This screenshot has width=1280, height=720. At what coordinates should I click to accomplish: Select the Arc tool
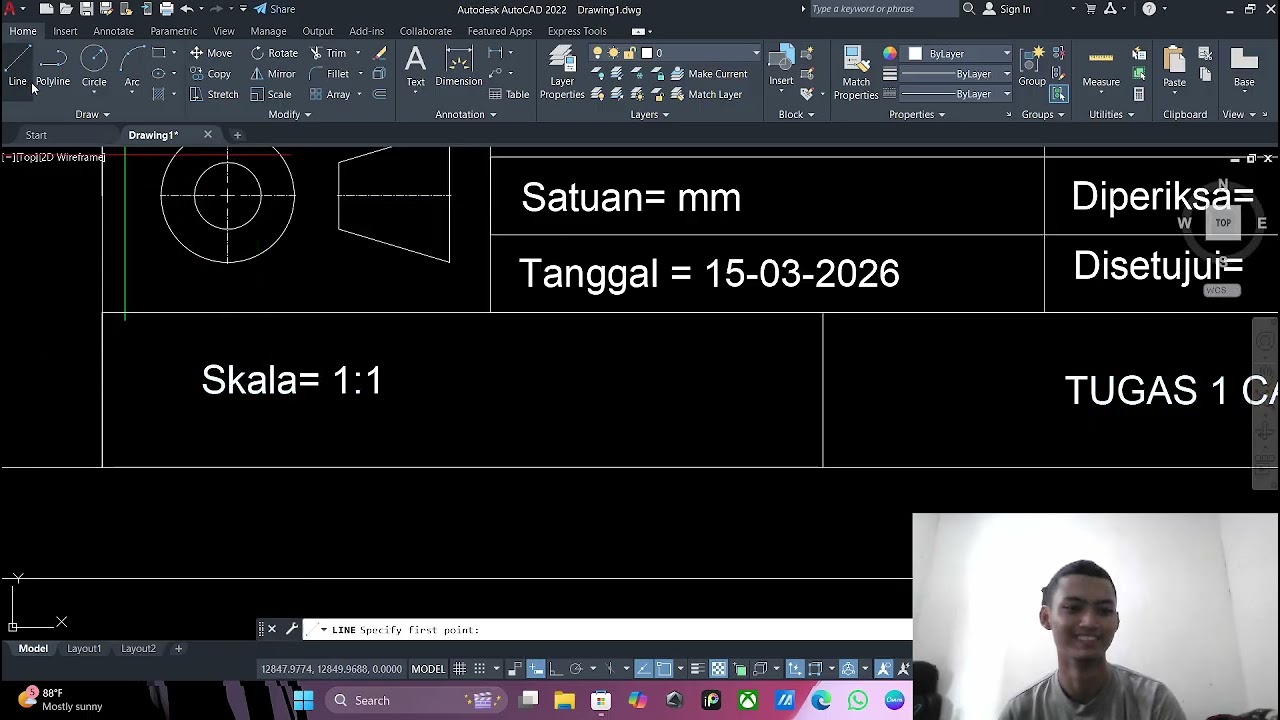pos(132,66)
